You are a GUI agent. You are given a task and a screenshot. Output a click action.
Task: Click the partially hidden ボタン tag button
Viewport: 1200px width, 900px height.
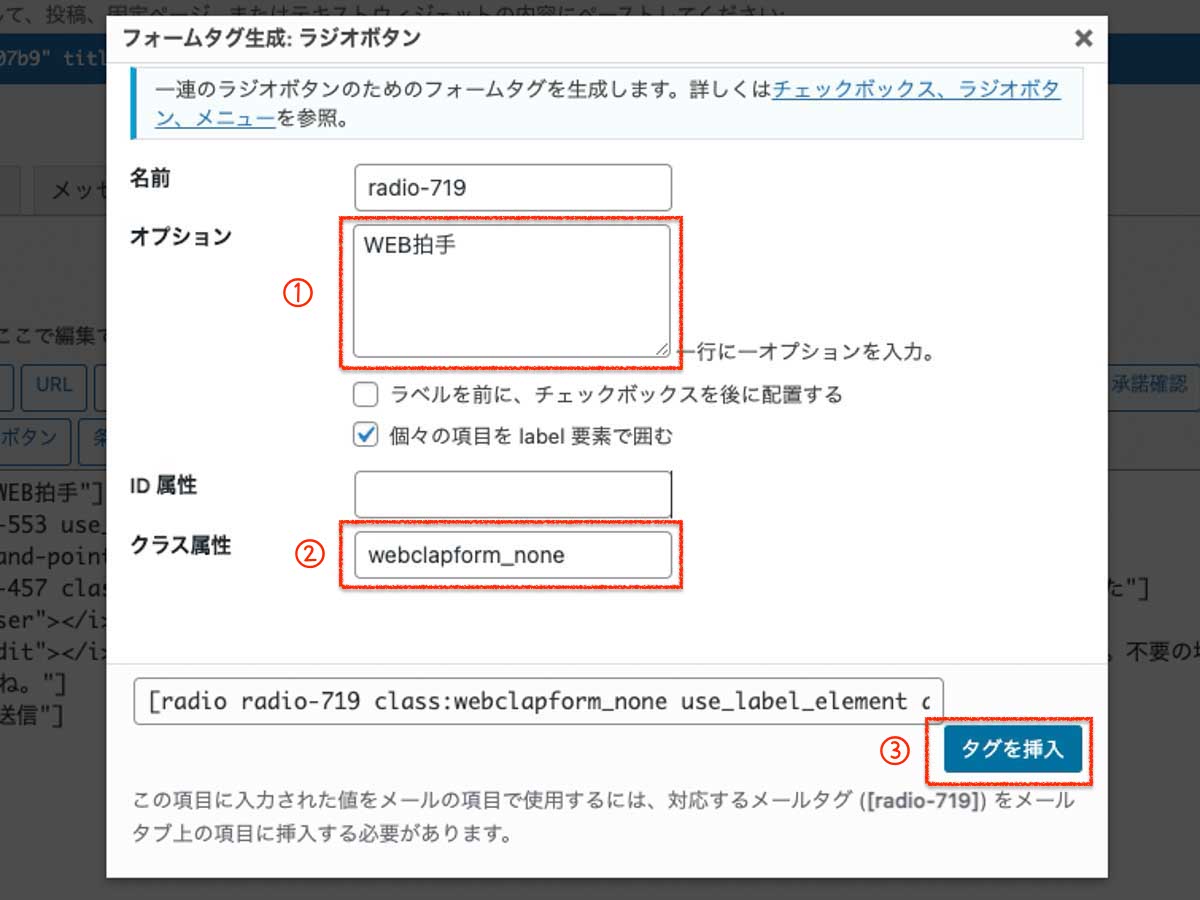pos(36,440)
